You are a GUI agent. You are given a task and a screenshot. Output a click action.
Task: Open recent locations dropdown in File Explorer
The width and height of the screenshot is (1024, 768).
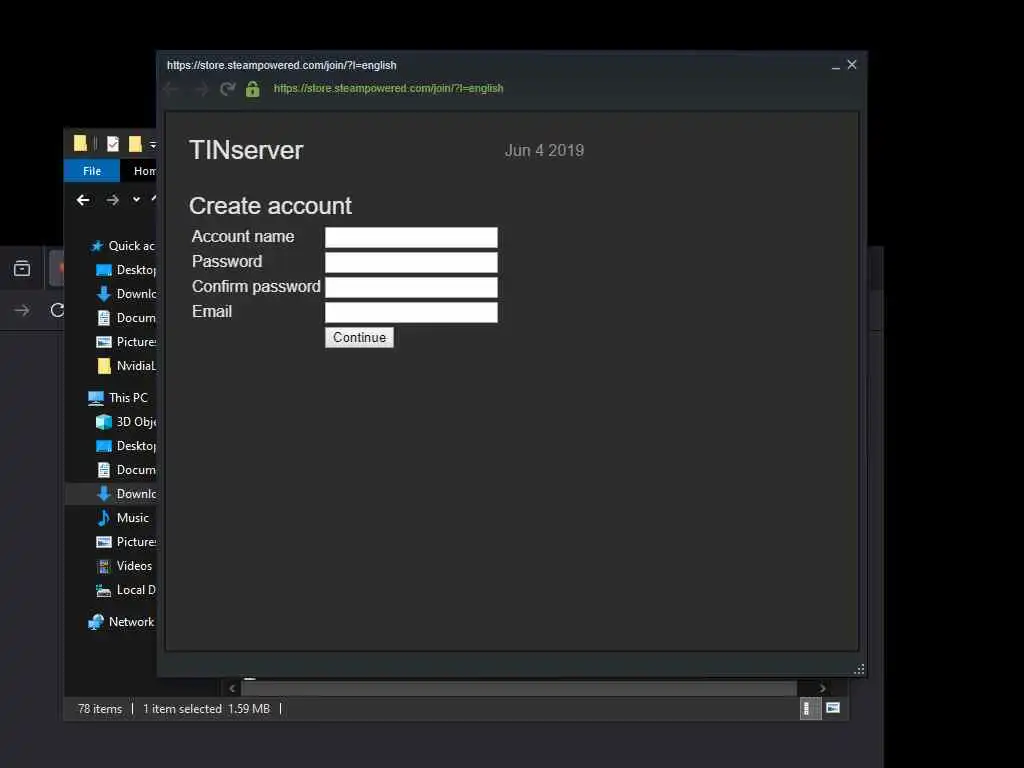point(136,199)
